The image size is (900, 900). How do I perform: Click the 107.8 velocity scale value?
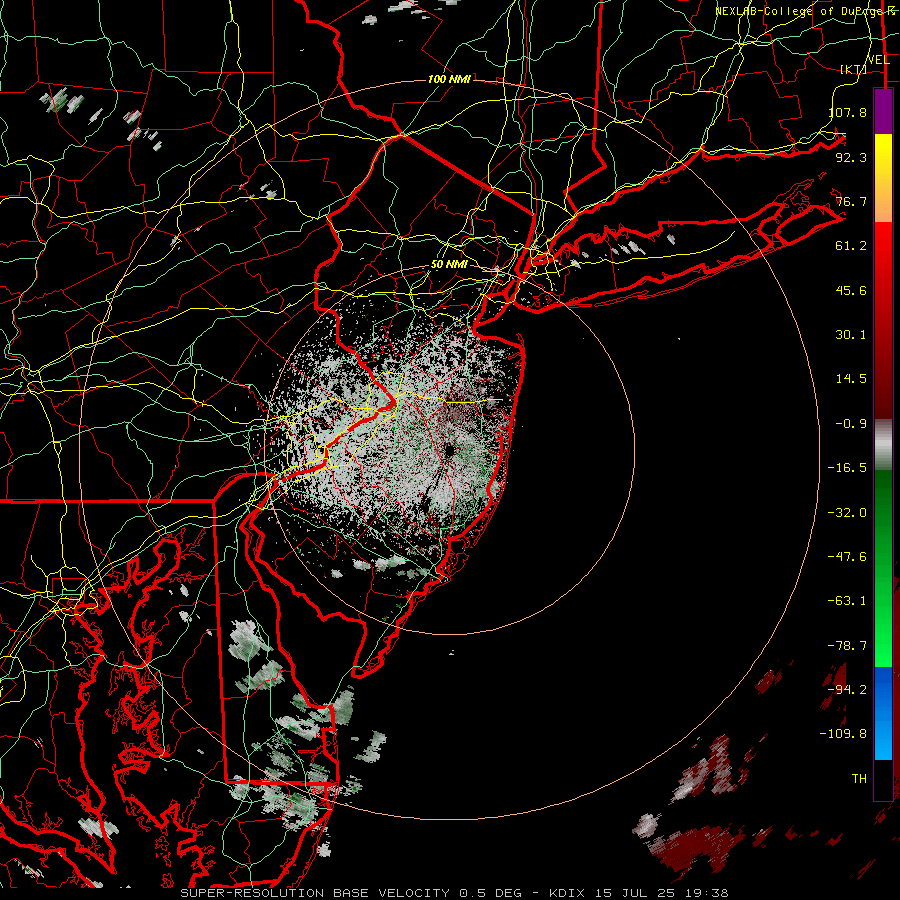pyautogui.click(x=848, y=112)
